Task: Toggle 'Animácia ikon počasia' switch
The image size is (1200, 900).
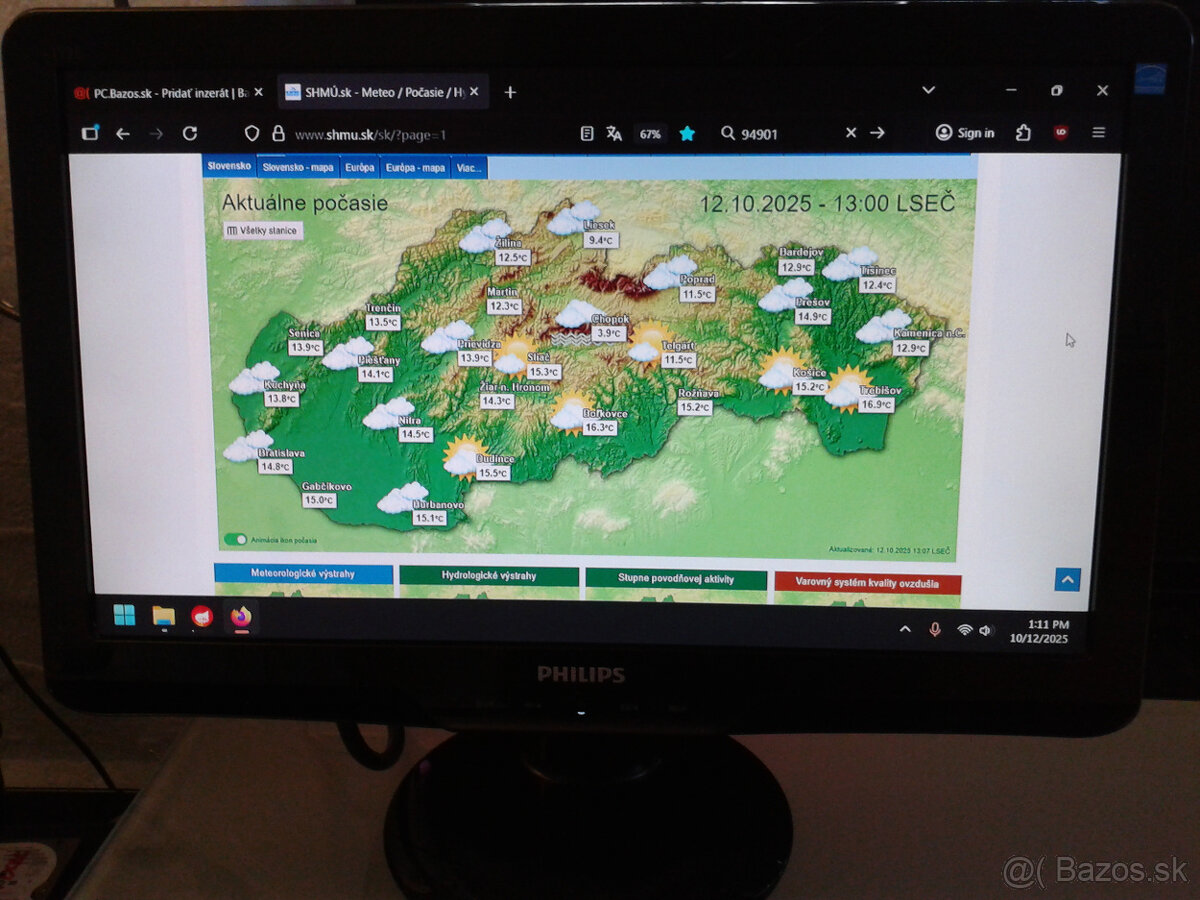Action: pyautogui.click(x=235, y=539)
